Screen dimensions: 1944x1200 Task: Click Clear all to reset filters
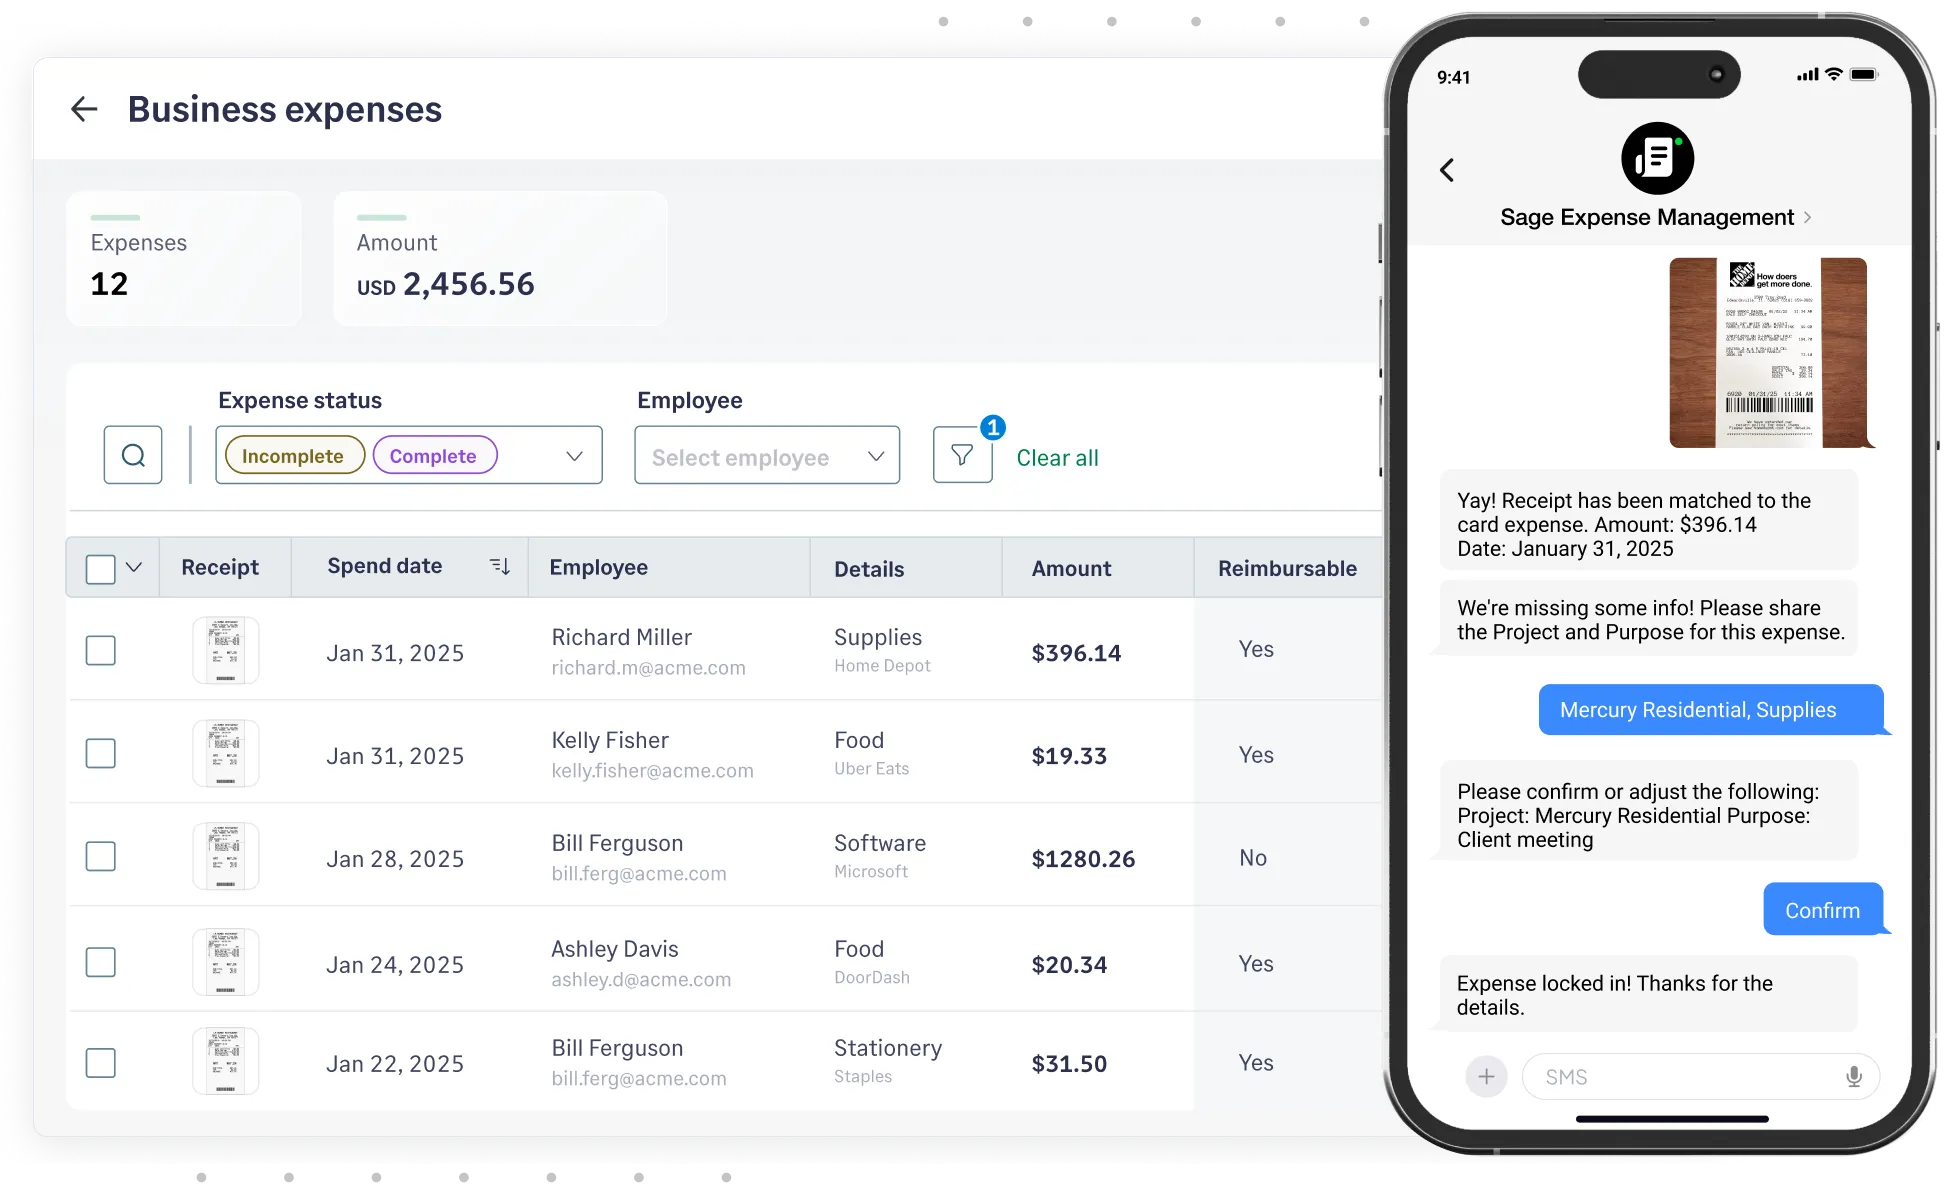[1056, 458]
